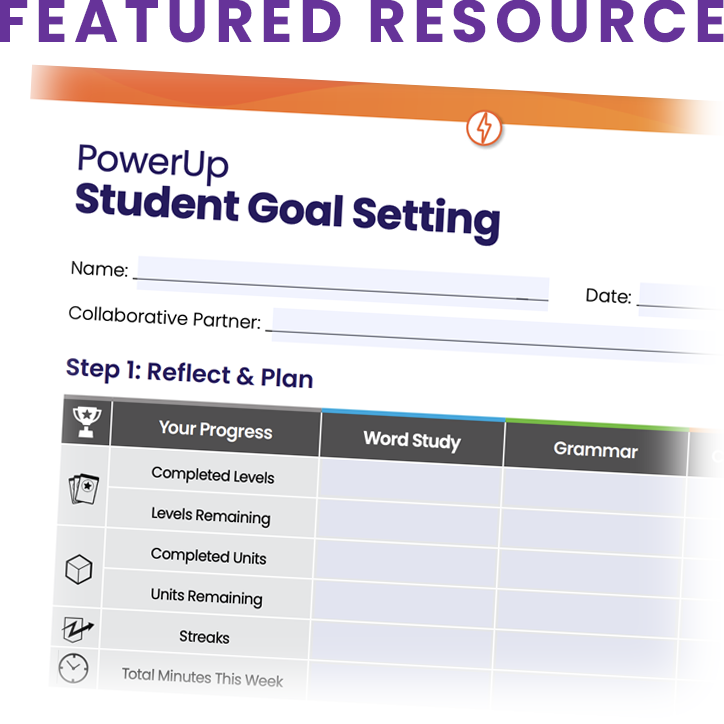
Task: Click the Student Goal Setting title
Action: point(287,213)
